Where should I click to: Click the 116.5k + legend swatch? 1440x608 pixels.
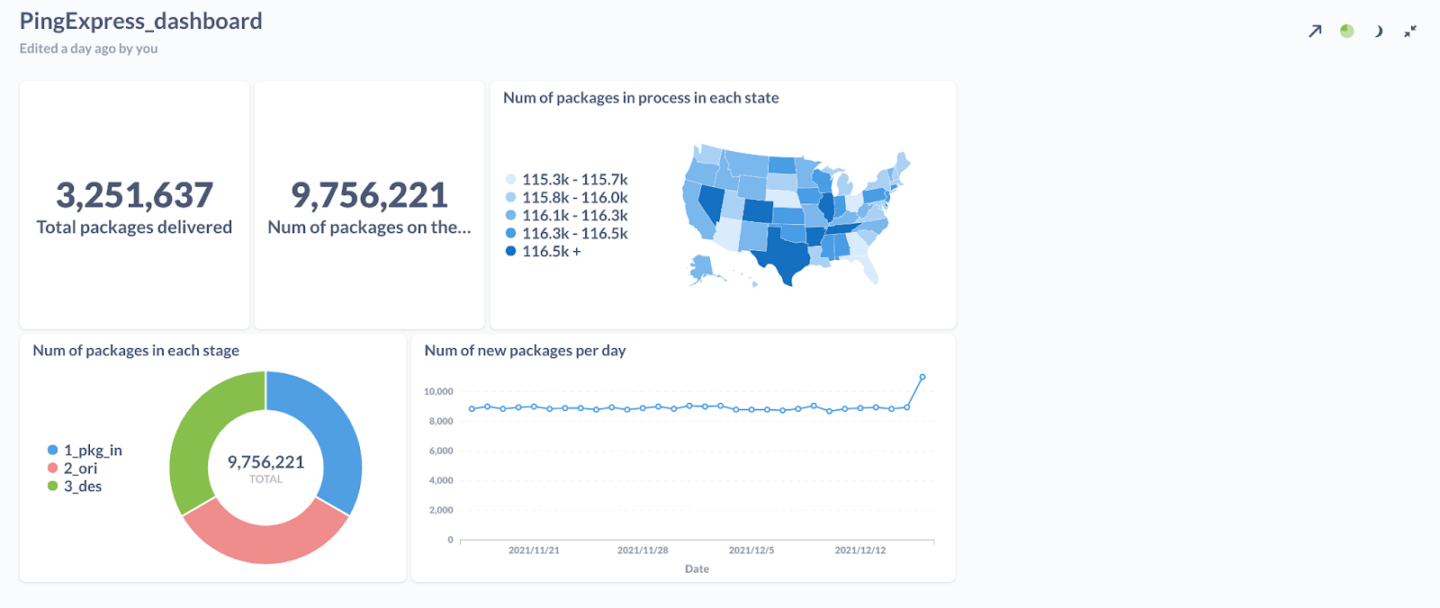point(510,251)
